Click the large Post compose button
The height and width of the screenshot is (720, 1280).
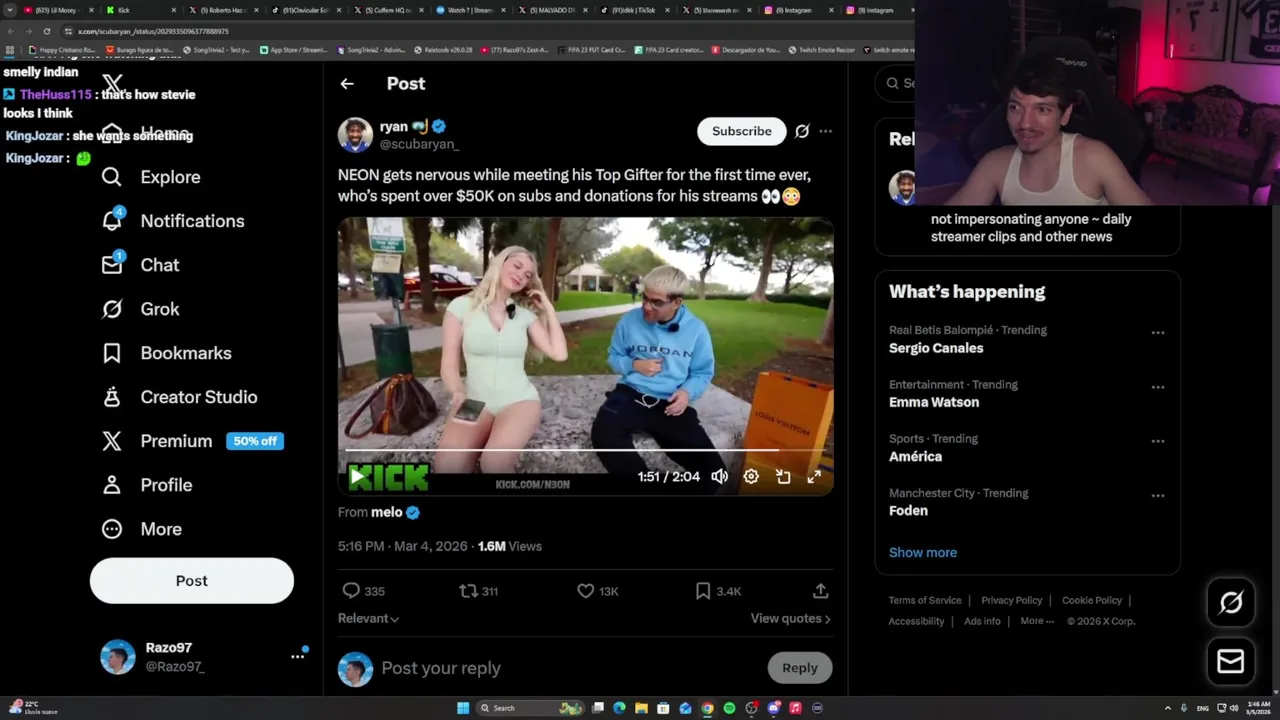tap(192, 581)
